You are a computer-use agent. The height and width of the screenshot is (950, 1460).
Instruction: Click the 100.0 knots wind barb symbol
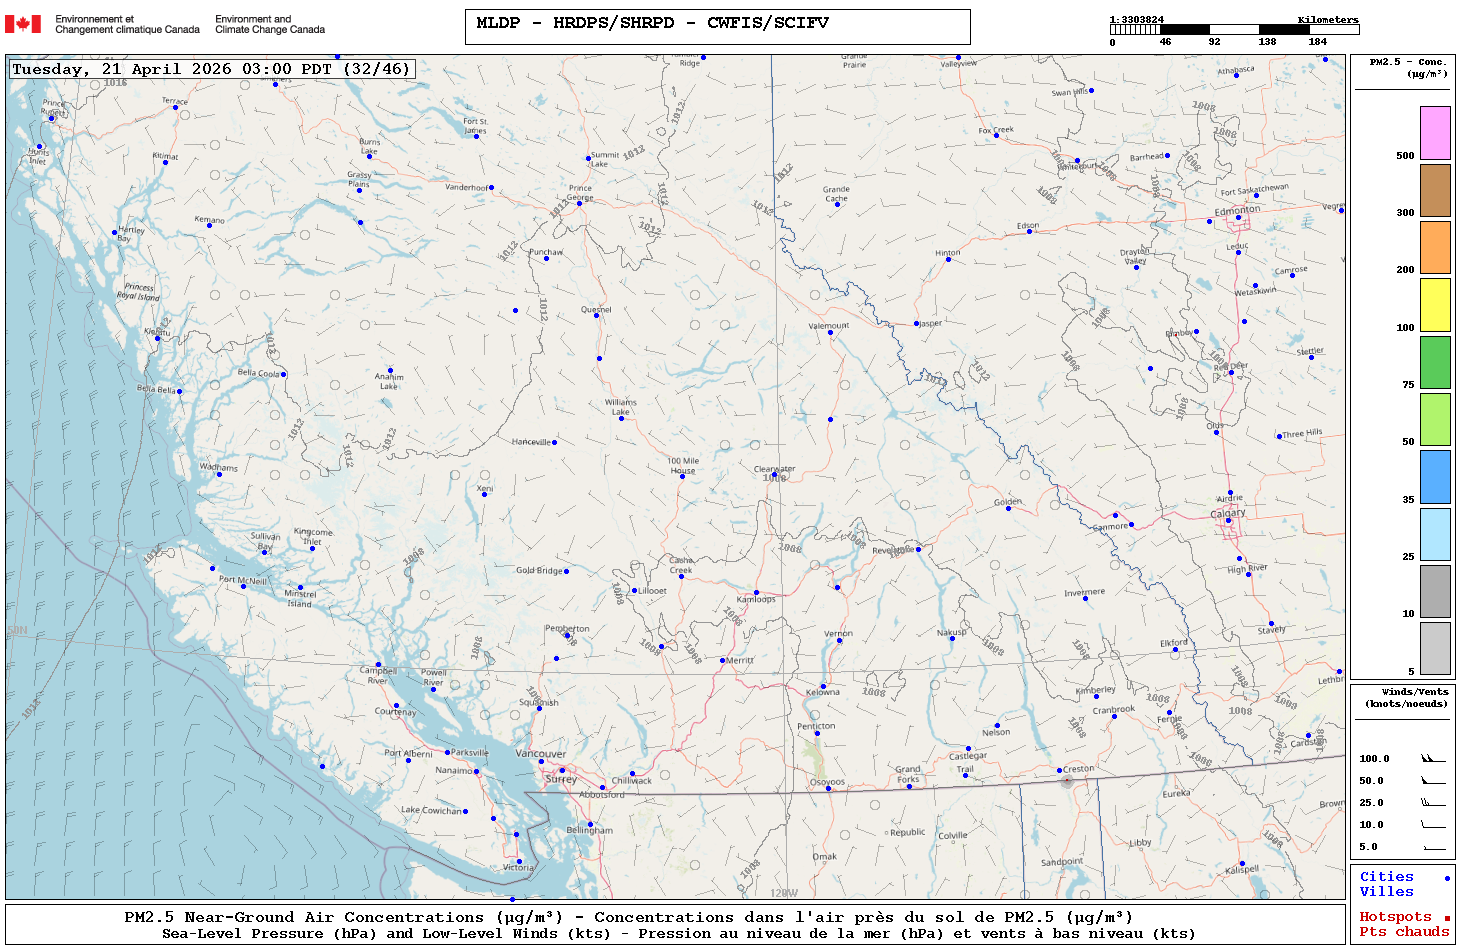pos(1433,759)
